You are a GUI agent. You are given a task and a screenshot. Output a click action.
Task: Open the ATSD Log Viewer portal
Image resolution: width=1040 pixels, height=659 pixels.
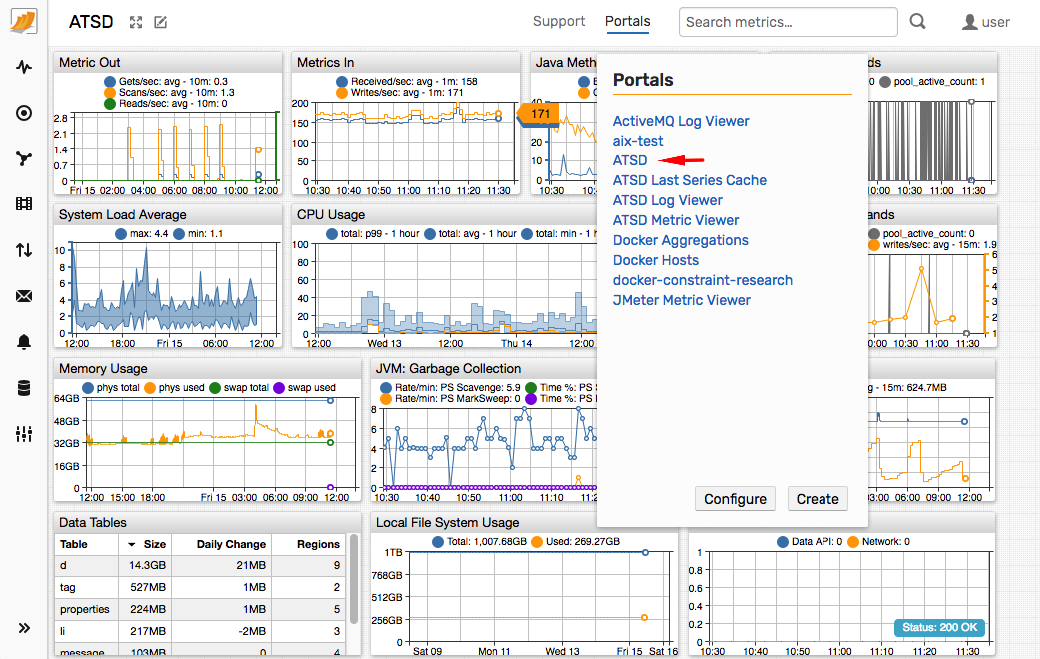667,200
